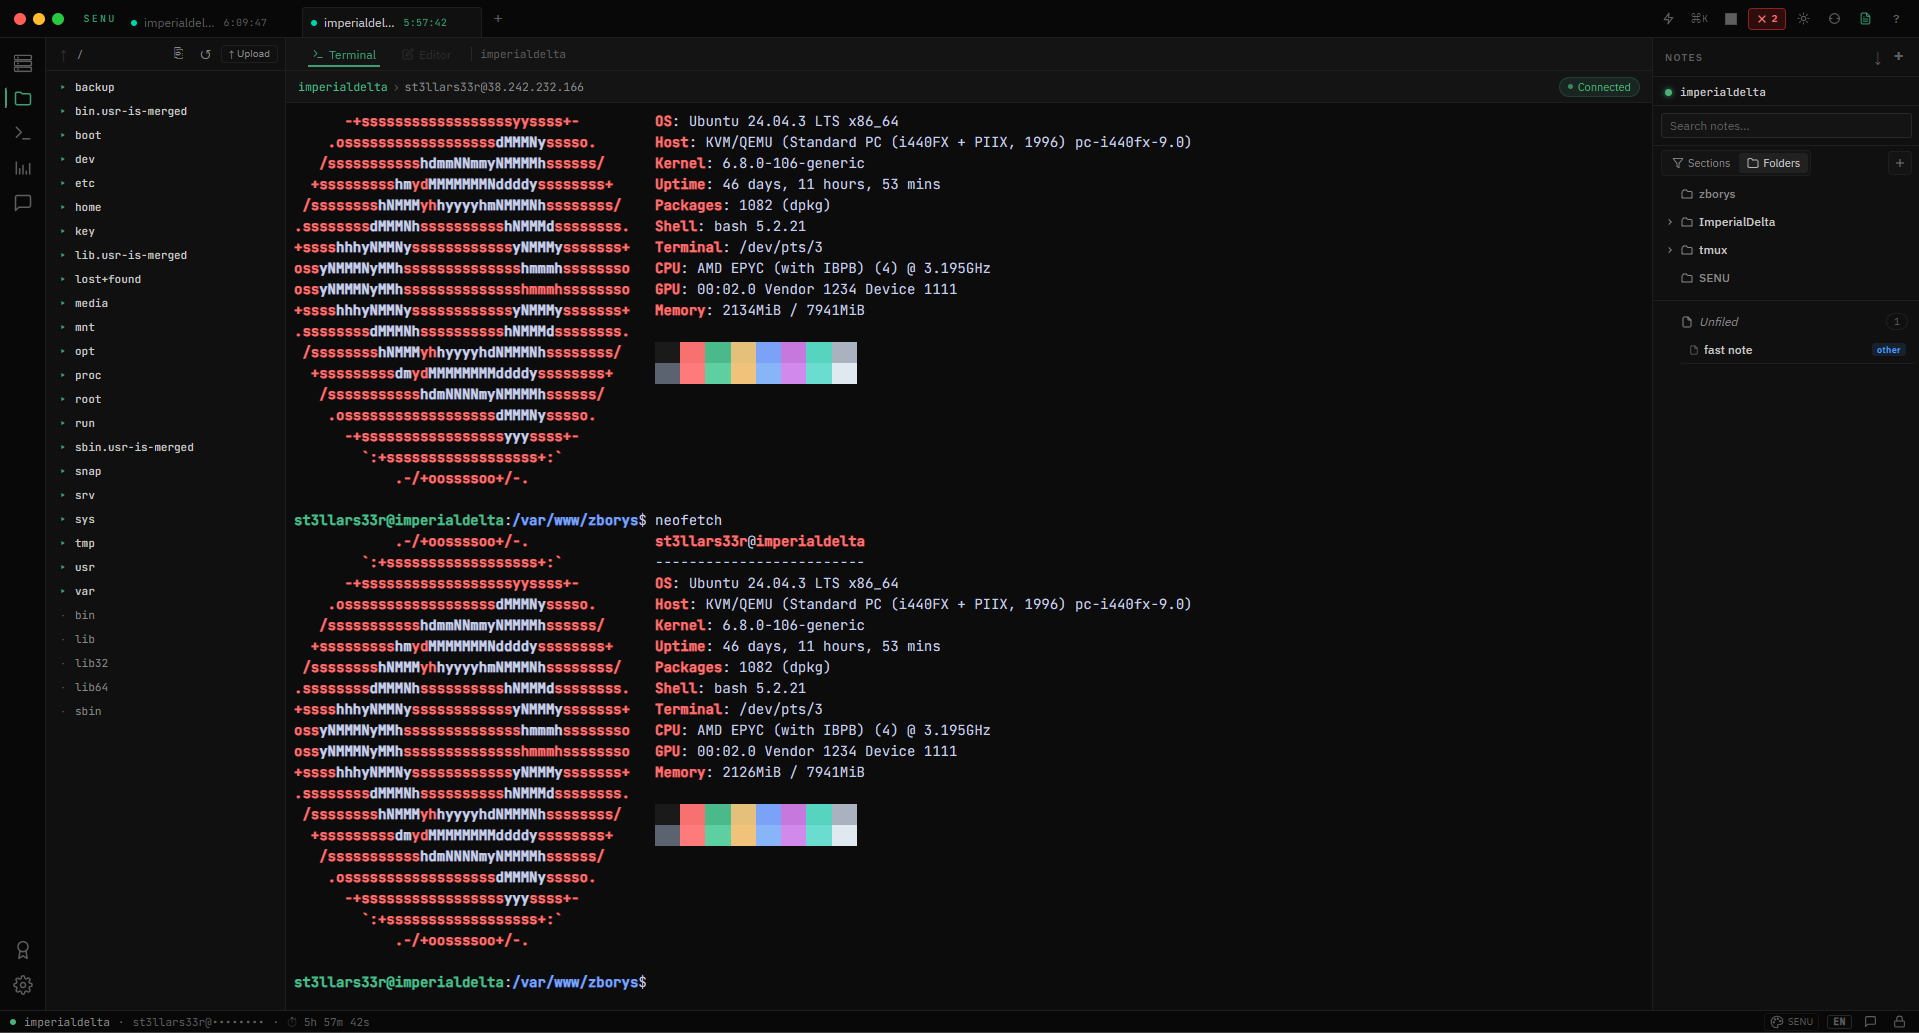
Task: Click the lightning bolt quick actions icon
Action: pos(1668,19)
